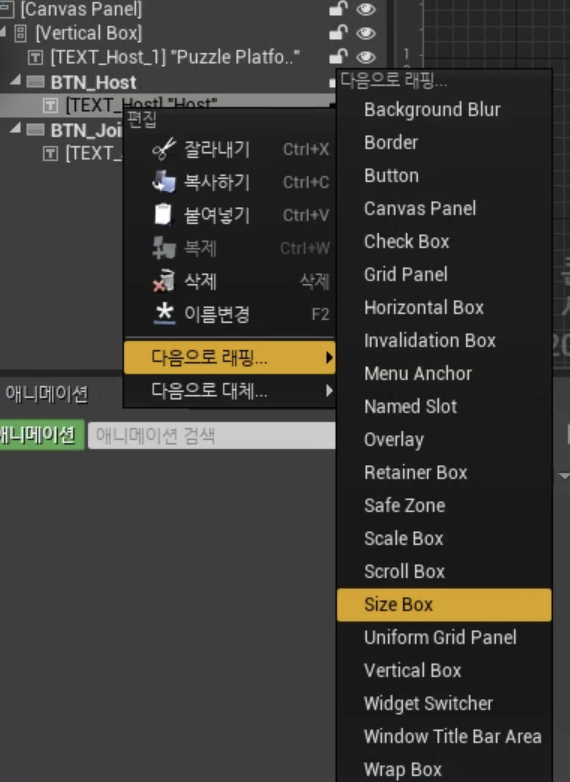Wrap with Menu Anchor
570x782 pixels.
[x=444, y=373]
